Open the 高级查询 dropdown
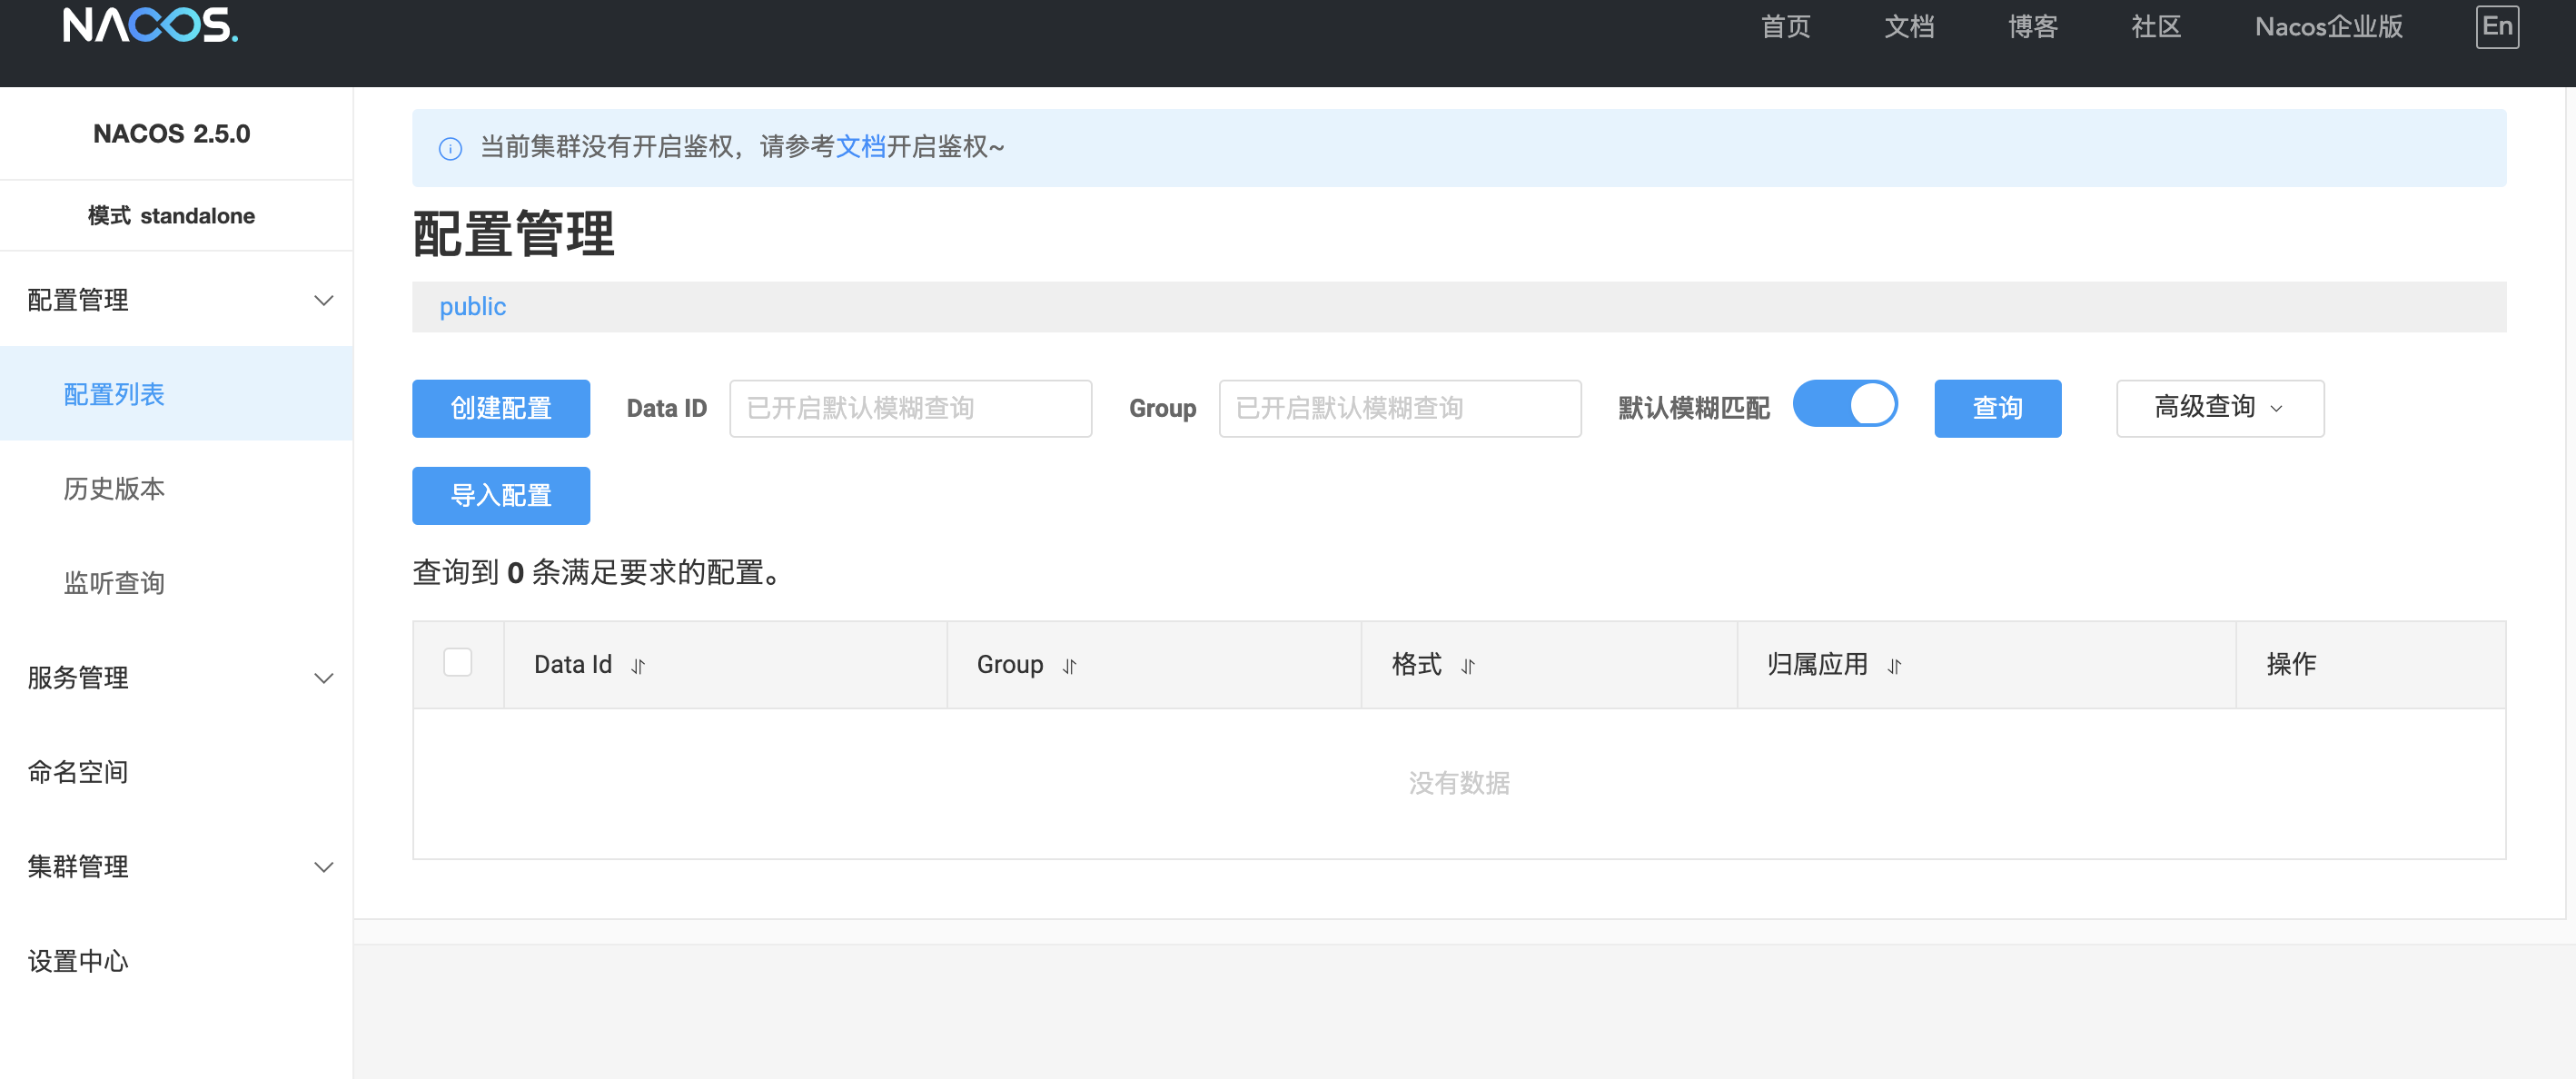 pos(2219,408)
